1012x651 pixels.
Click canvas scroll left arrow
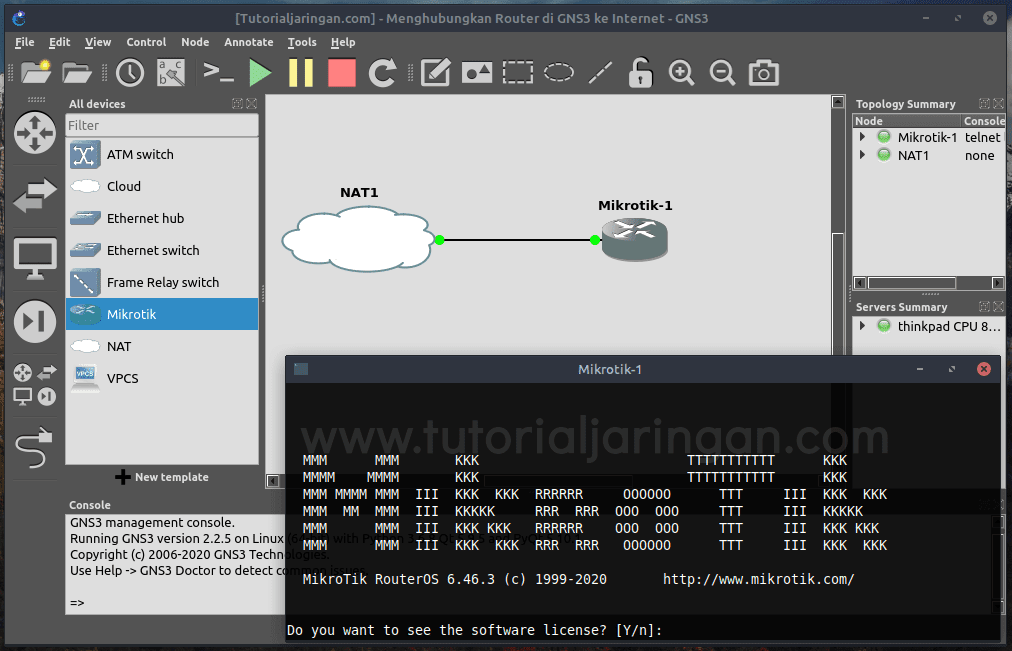(273, 481)
